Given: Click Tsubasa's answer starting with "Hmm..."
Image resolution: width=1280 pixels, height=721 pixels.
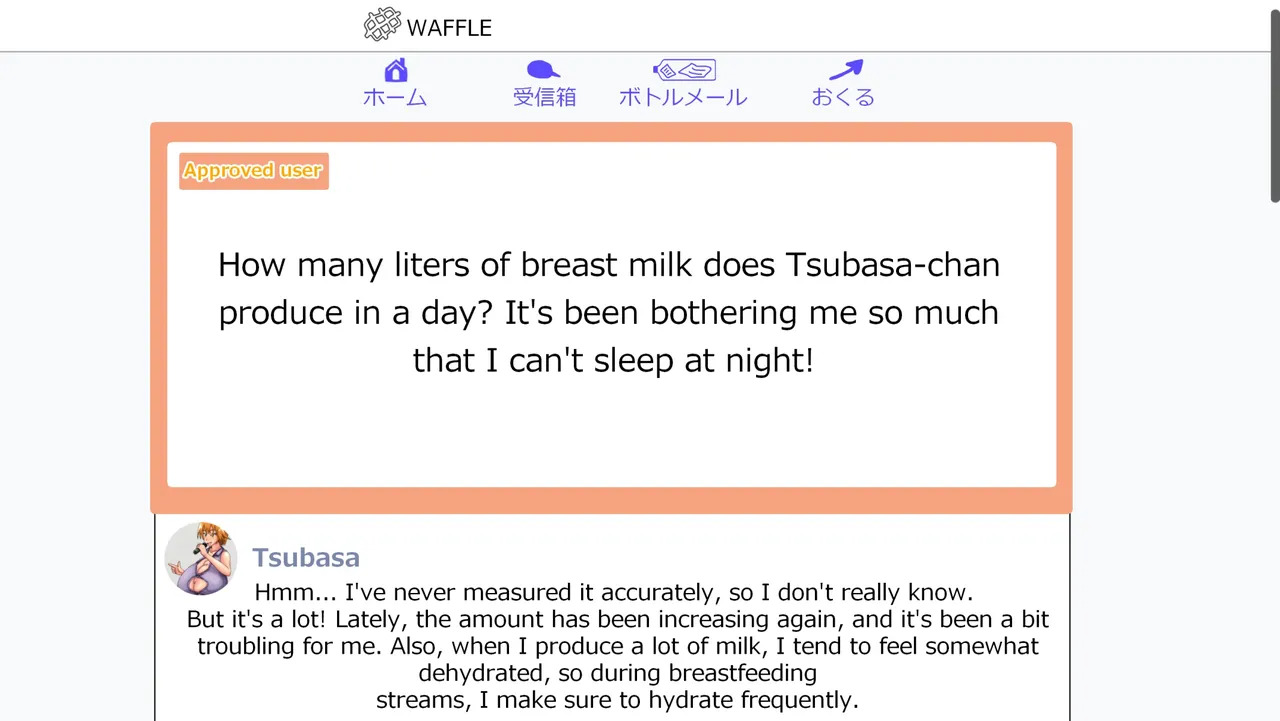Looking at the screenshot, I should (614, 592).
